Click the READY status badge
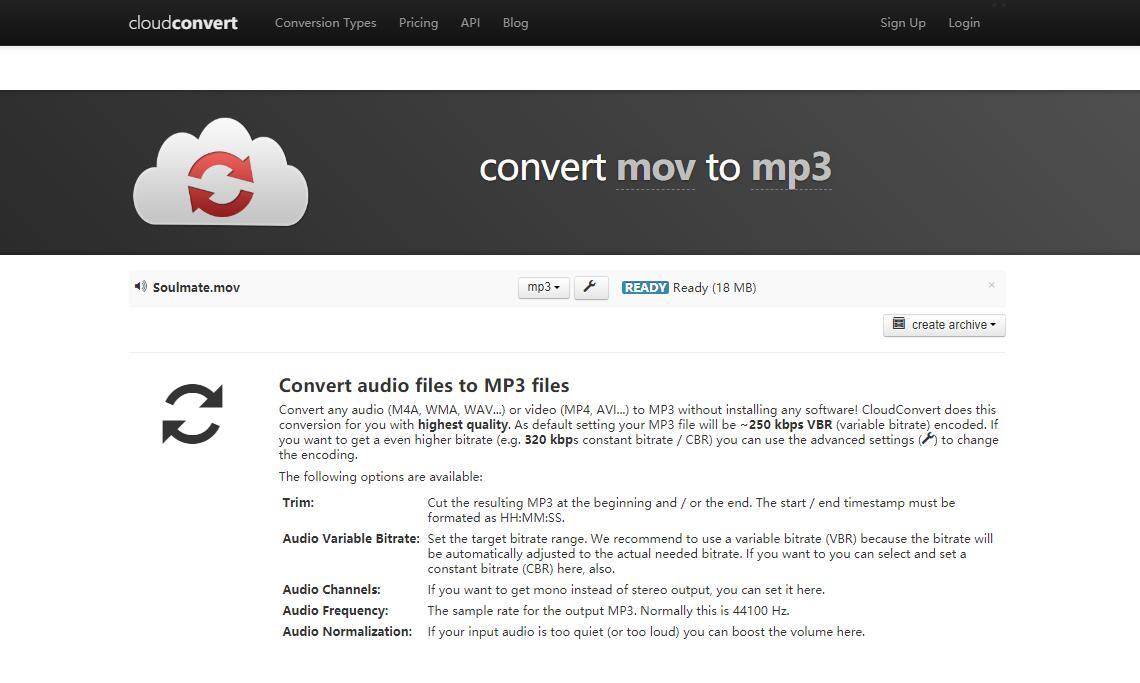The image size is (1140, 683). [x=645, y=287]
